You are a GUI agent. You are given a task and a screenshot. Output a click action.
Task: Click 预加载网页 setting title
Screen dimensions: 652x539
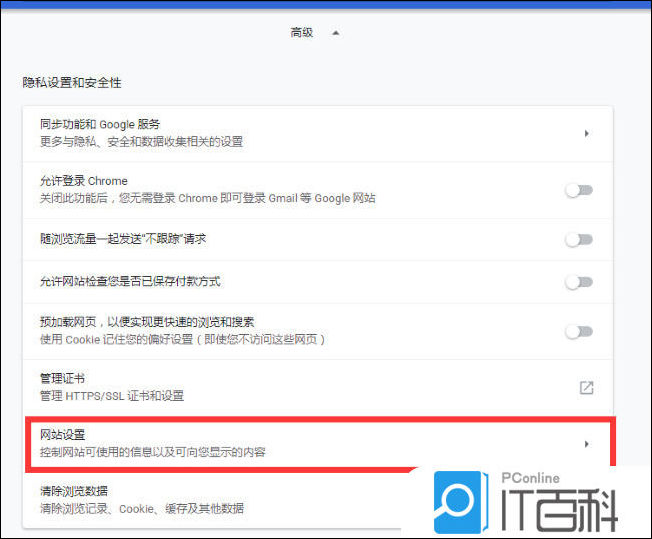point(147,322)
